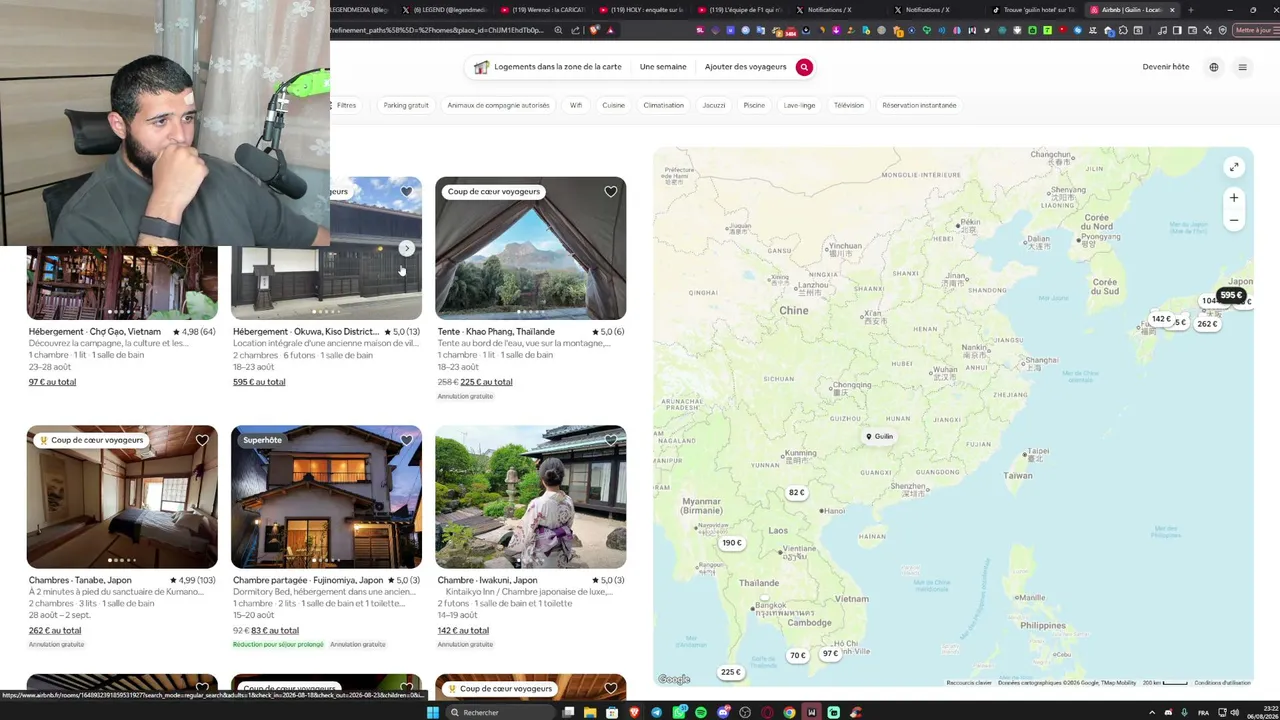Image resolution: width=1280 pixels, height=720 pixels.
Task: Save the Khao Phang tent to favorites
Action: point(610,192)
